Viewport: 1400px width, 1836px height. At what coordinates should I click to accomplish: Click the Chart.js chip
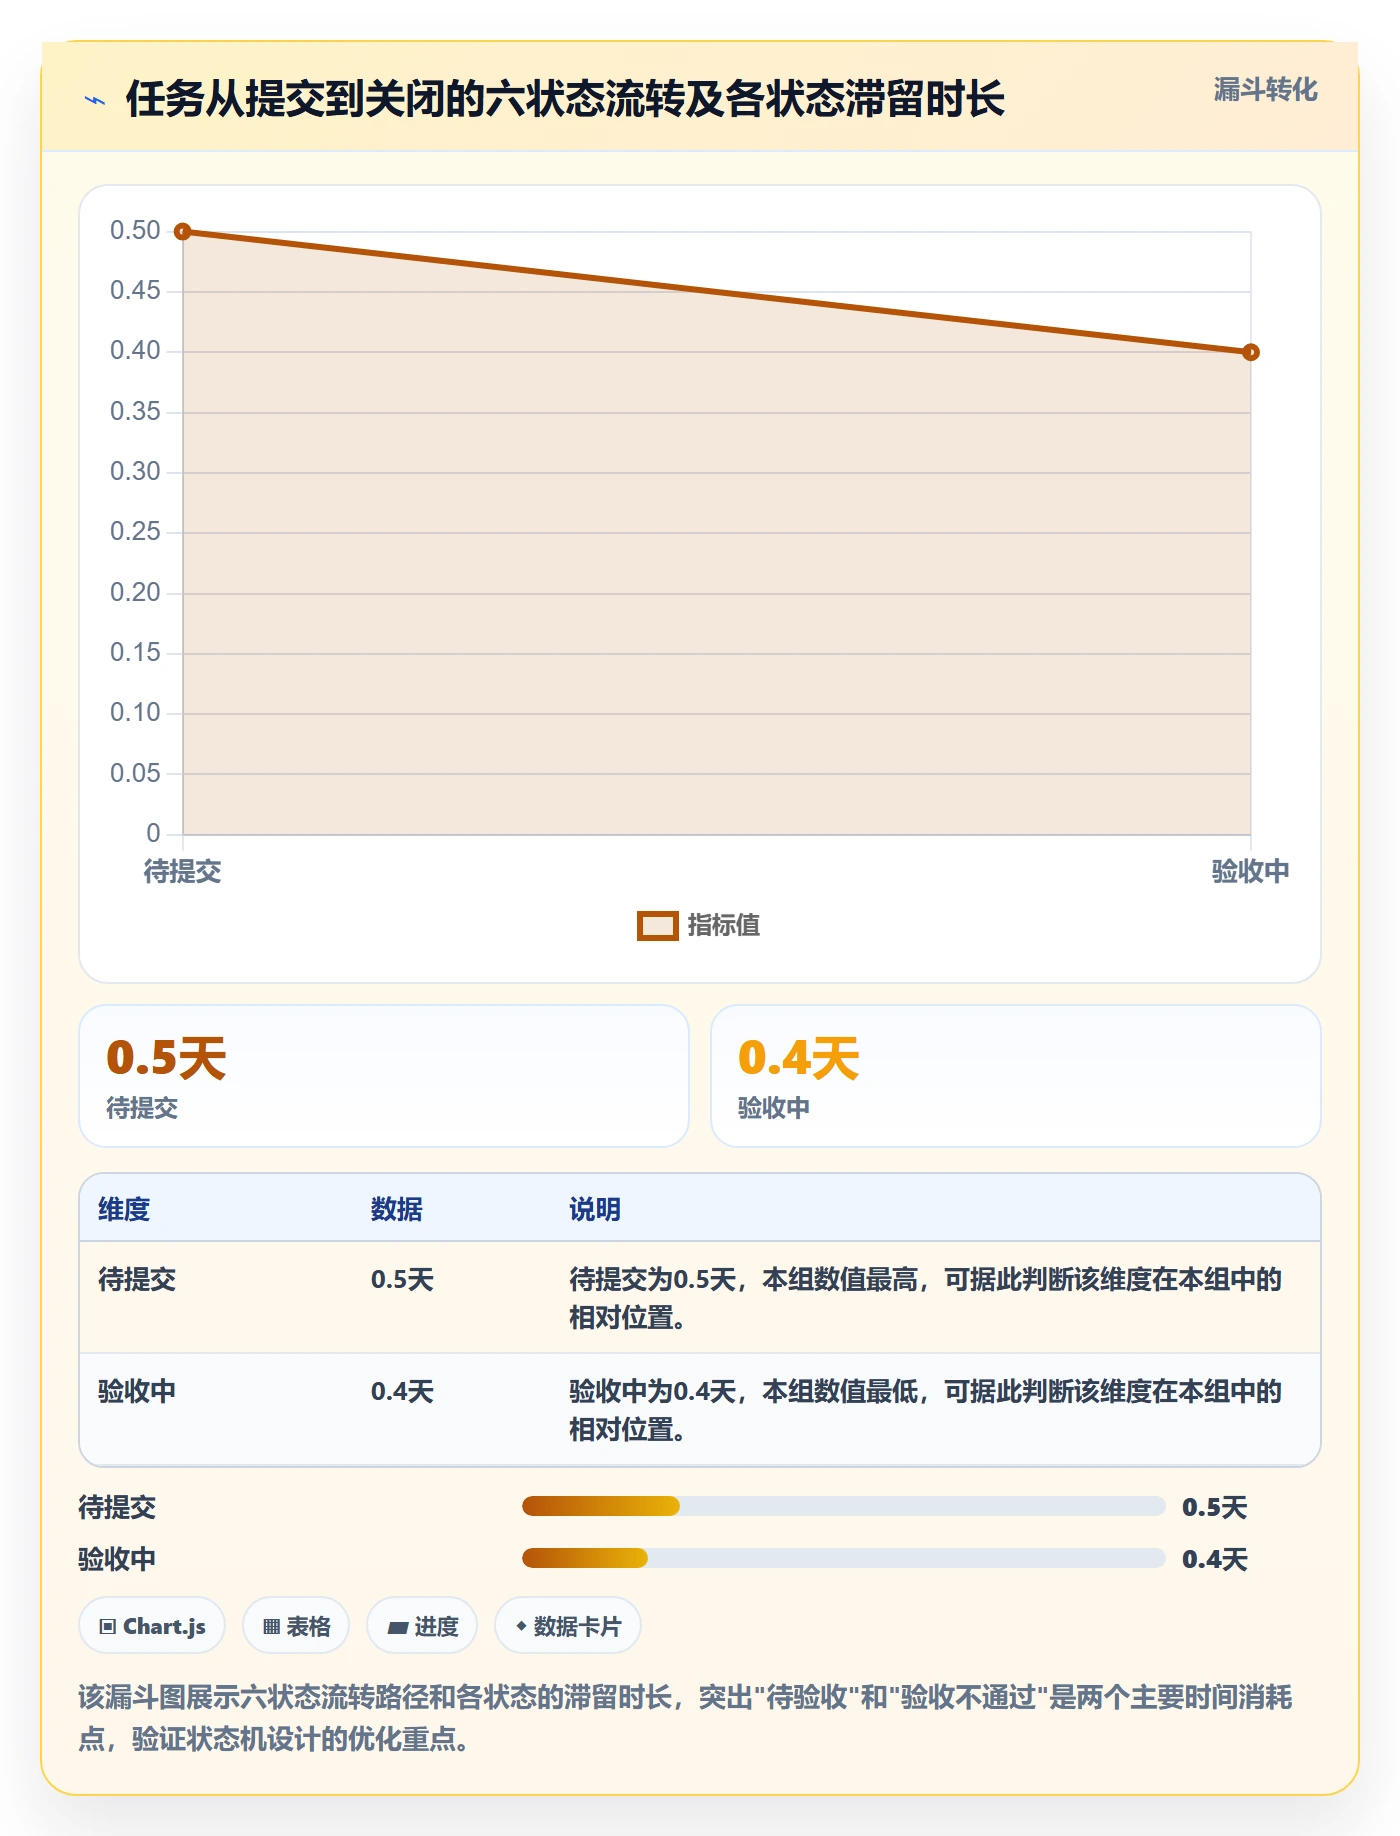(152, 1626)
